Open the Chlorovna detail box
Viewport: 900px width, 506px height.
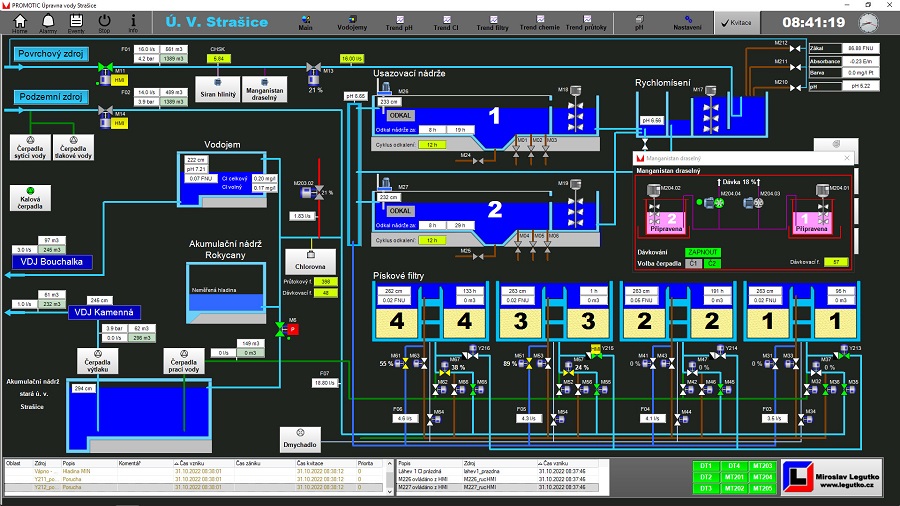[310, 261]
